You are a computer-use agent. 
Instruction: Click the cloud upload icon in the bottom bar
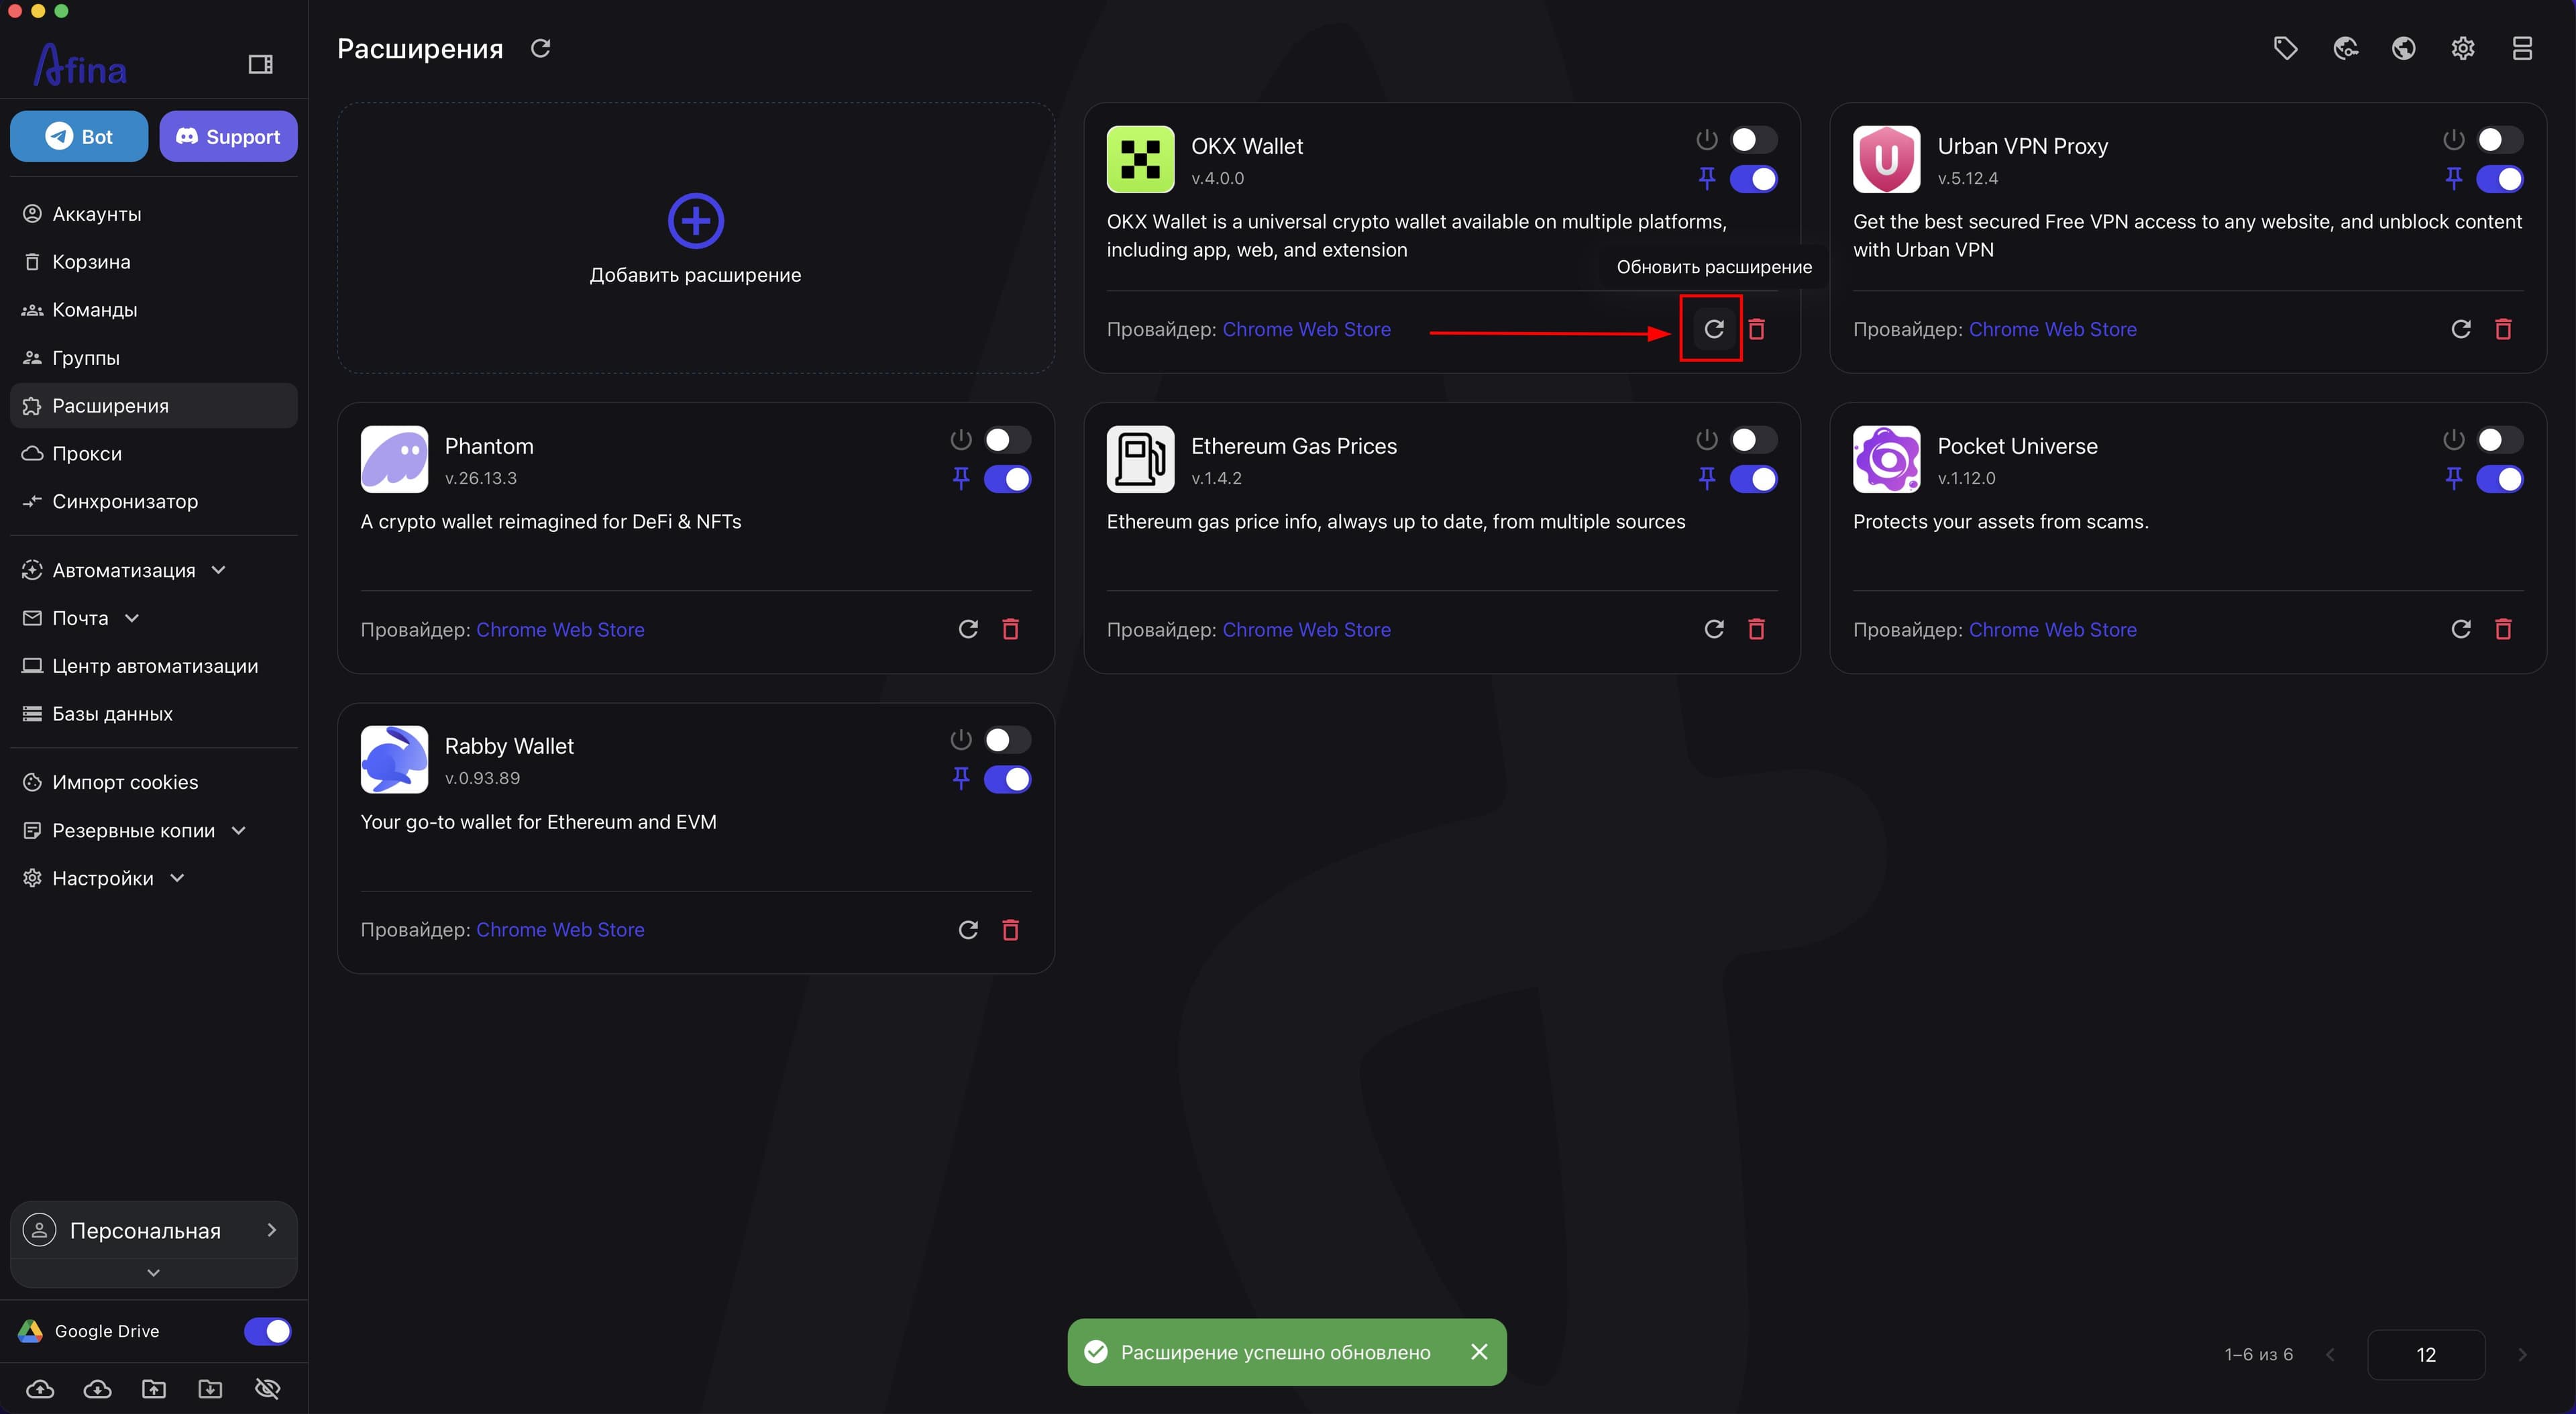[40, 1388]
